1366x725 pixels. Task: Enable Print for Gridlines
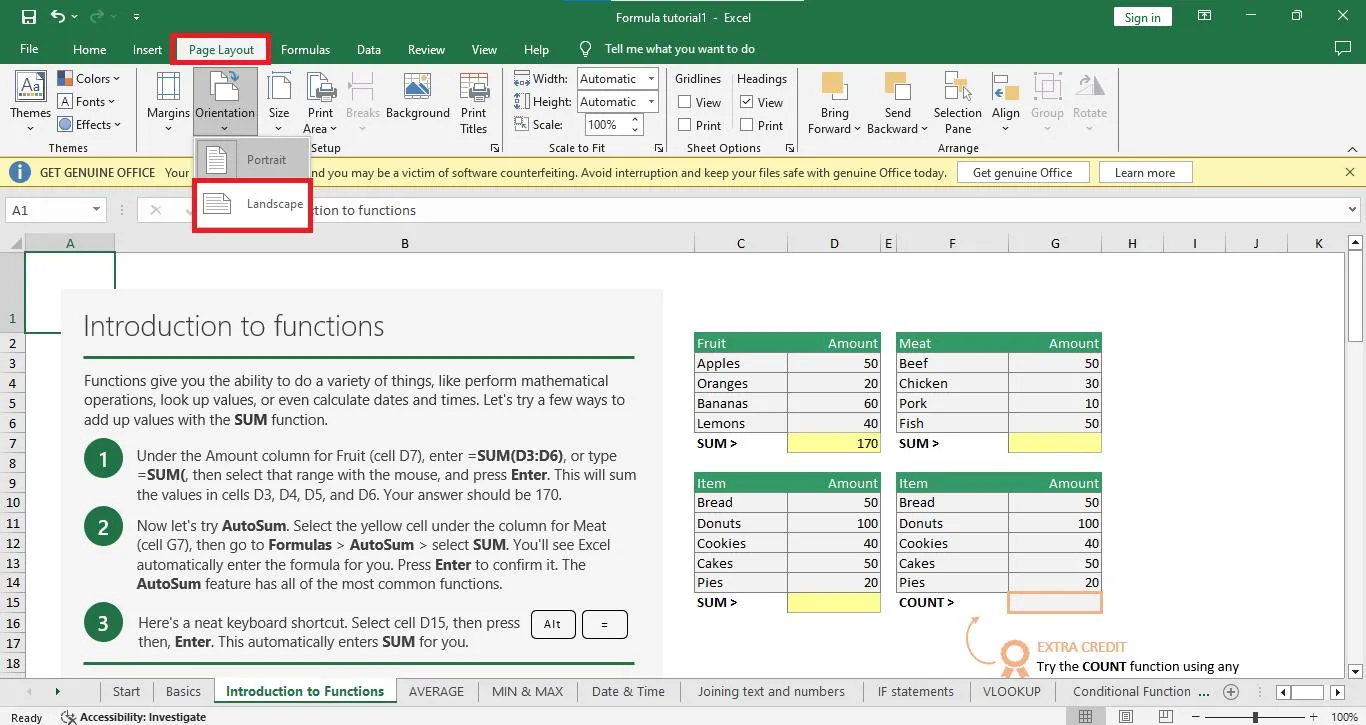pos(685,125)
